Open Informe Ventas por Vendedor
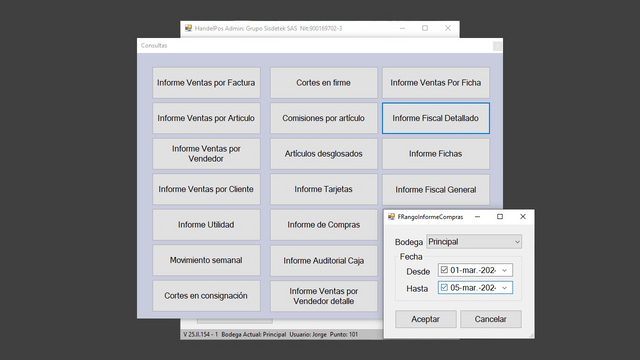640x360 pixels. (x=206, y=154)
